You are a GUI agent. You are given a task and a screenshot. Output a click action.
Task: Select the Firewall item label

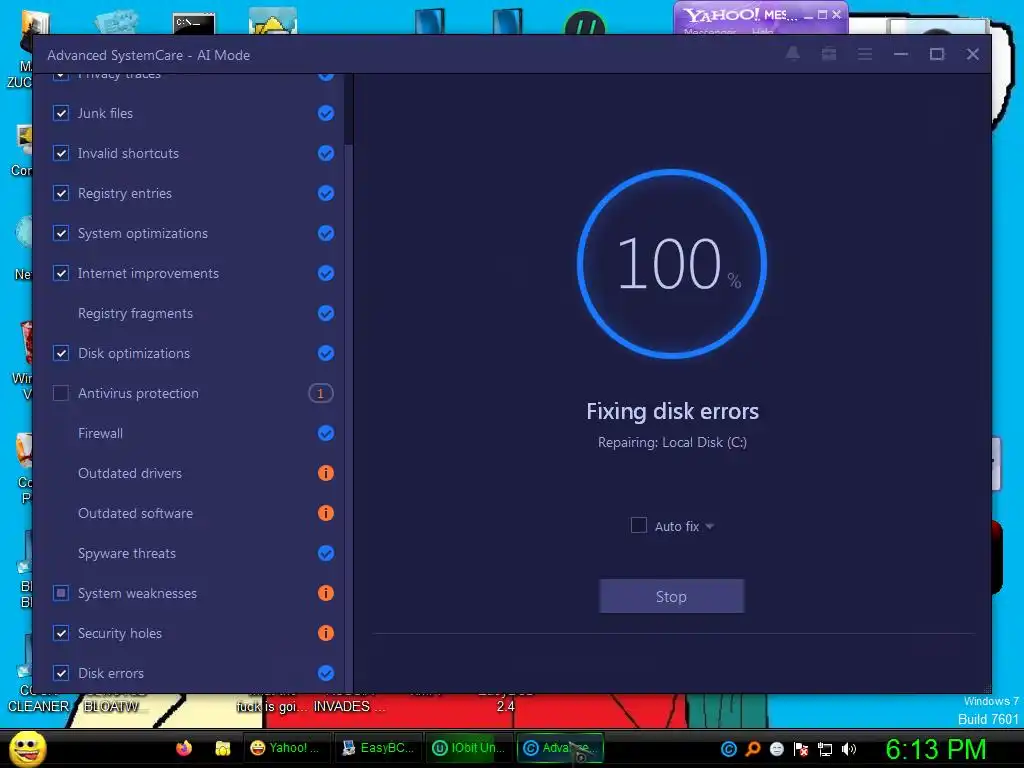[100, 434]
